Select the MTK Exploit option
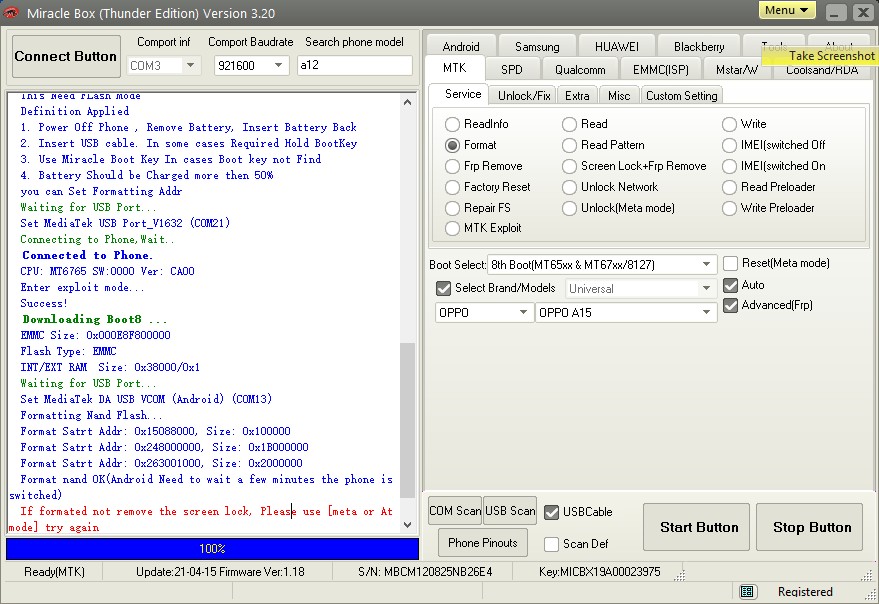 (x=483, y=228)
